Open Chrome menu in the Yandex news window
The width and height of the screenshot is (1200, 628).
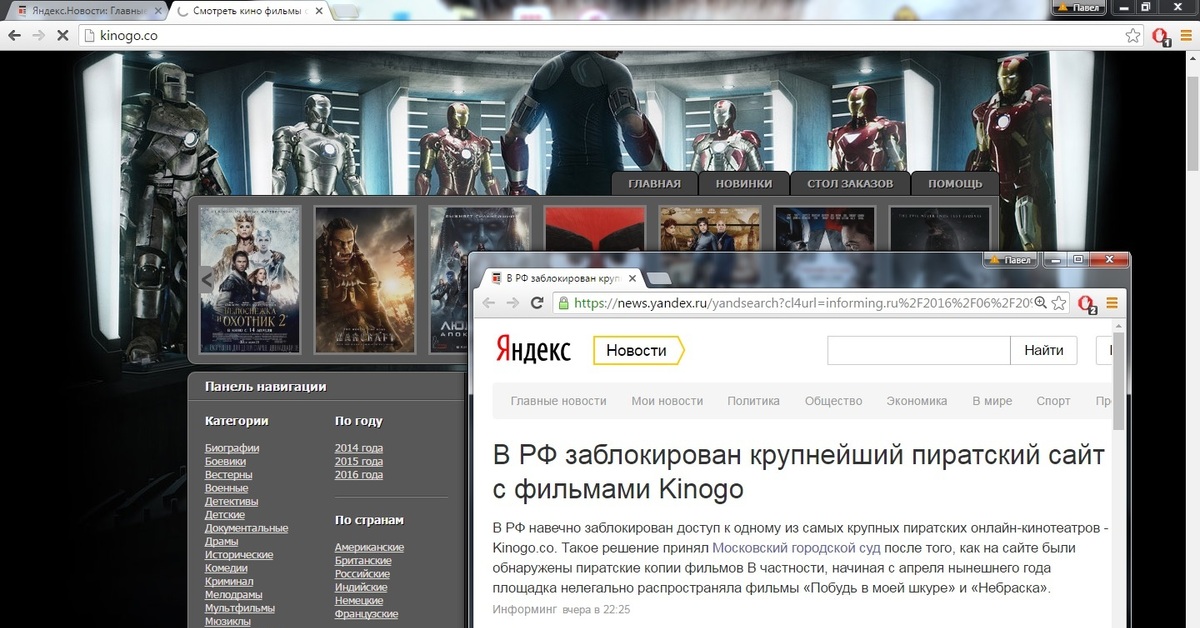1111,303
